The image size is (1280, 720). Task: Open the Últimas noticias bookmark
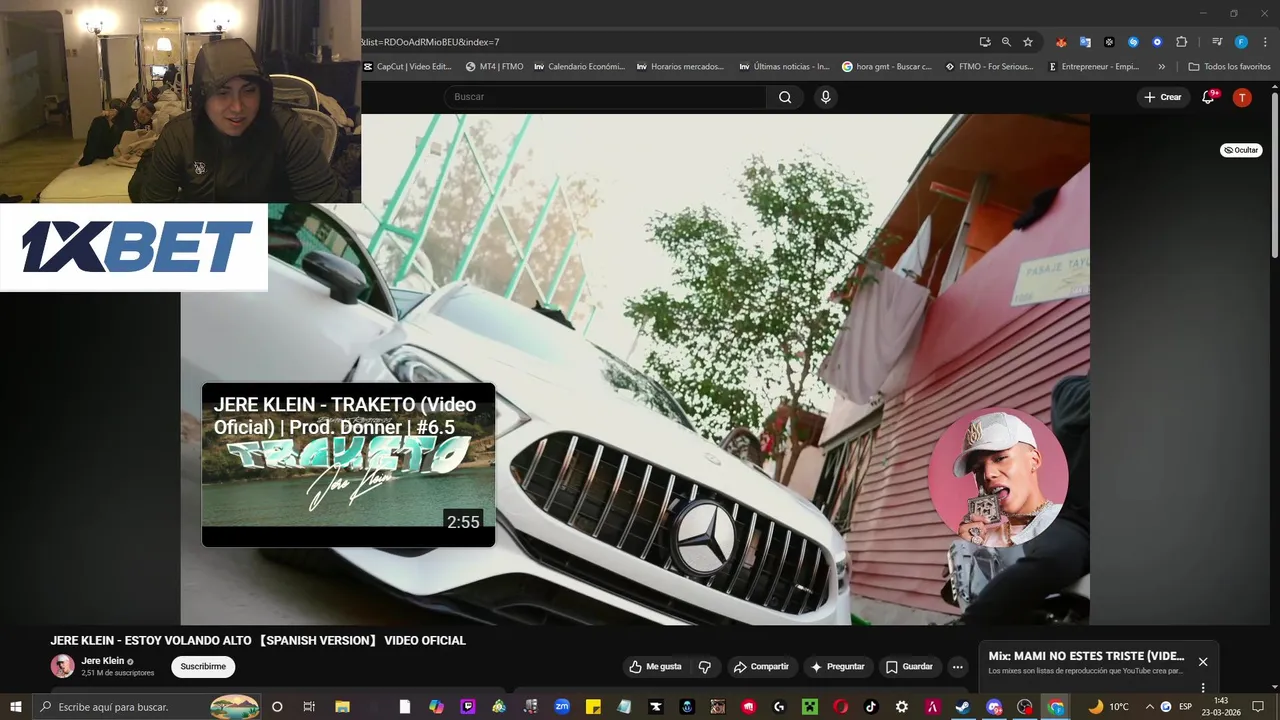point(784,67)
